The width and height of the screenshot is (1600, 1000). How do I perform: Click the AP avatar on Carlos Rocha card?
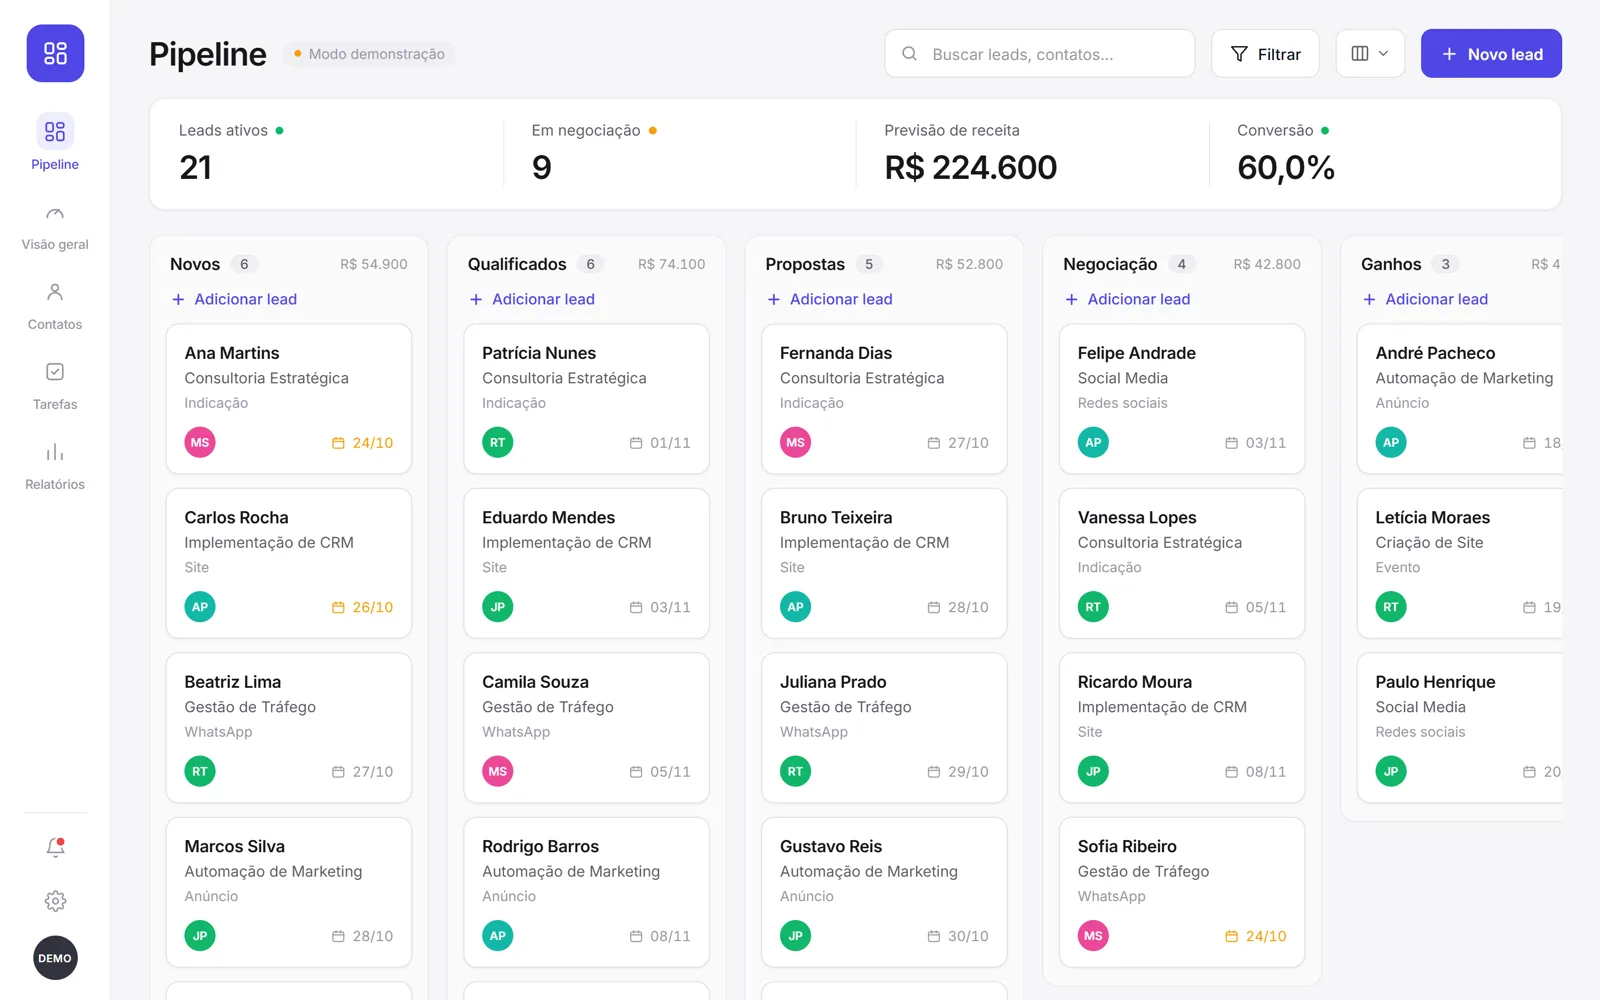[x=200, y=607]
